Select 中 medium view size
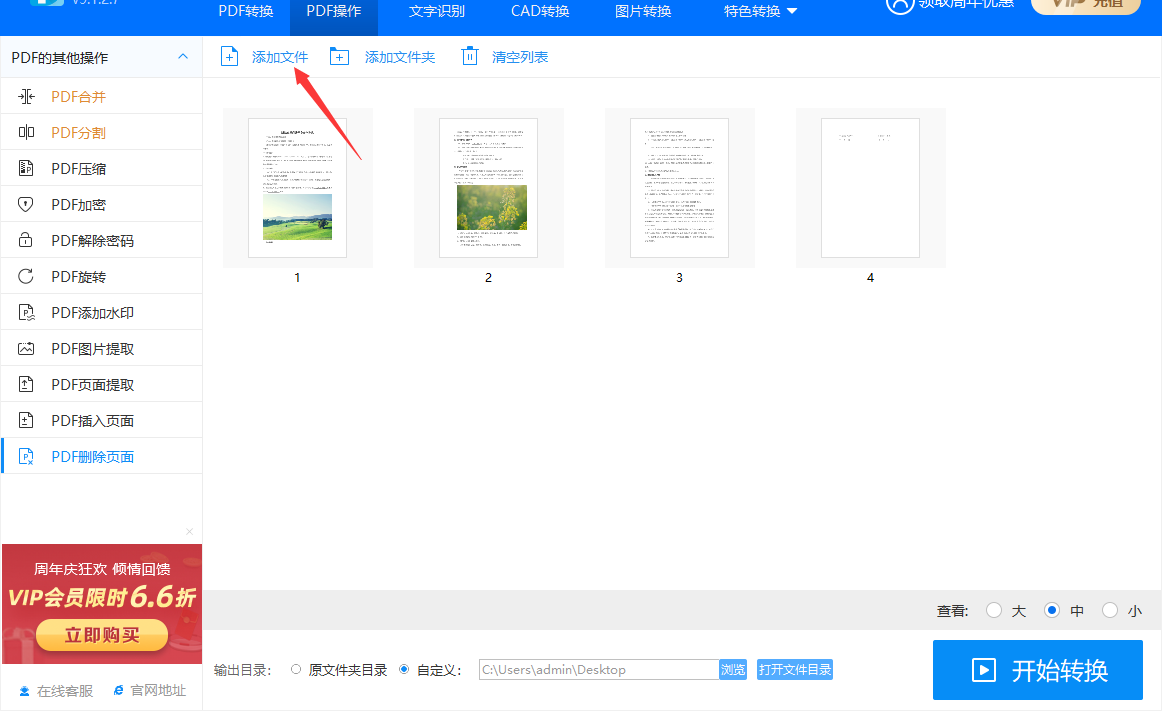This screenshot has height=711, width=1162. click(x=1052, y=610)
